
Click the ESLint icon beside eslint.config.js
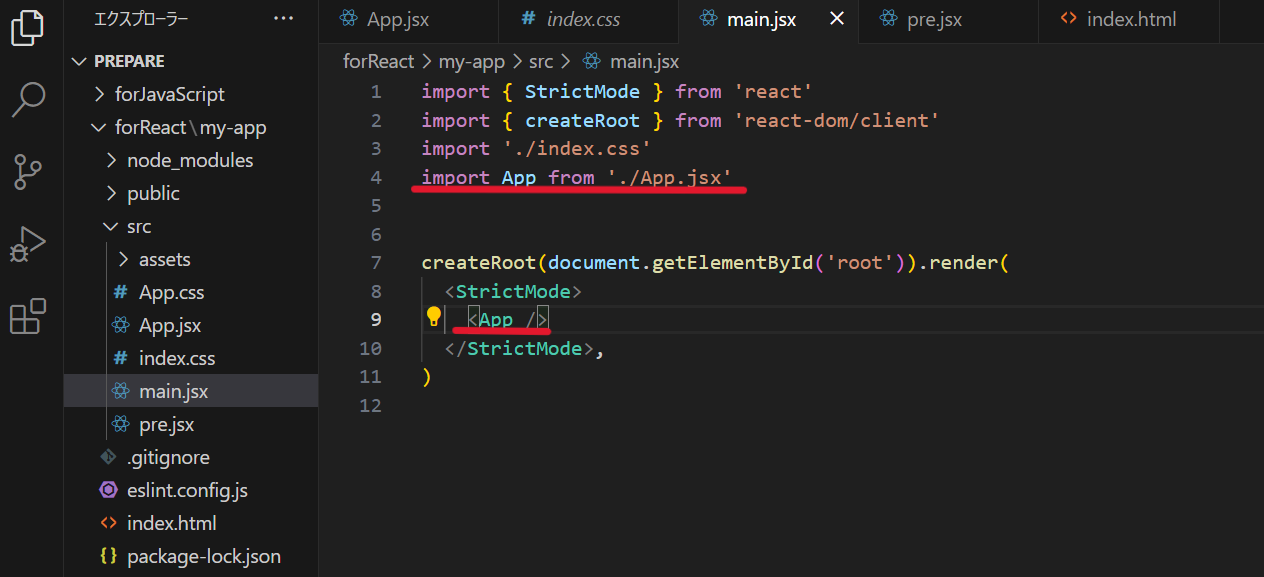[109, 490]
